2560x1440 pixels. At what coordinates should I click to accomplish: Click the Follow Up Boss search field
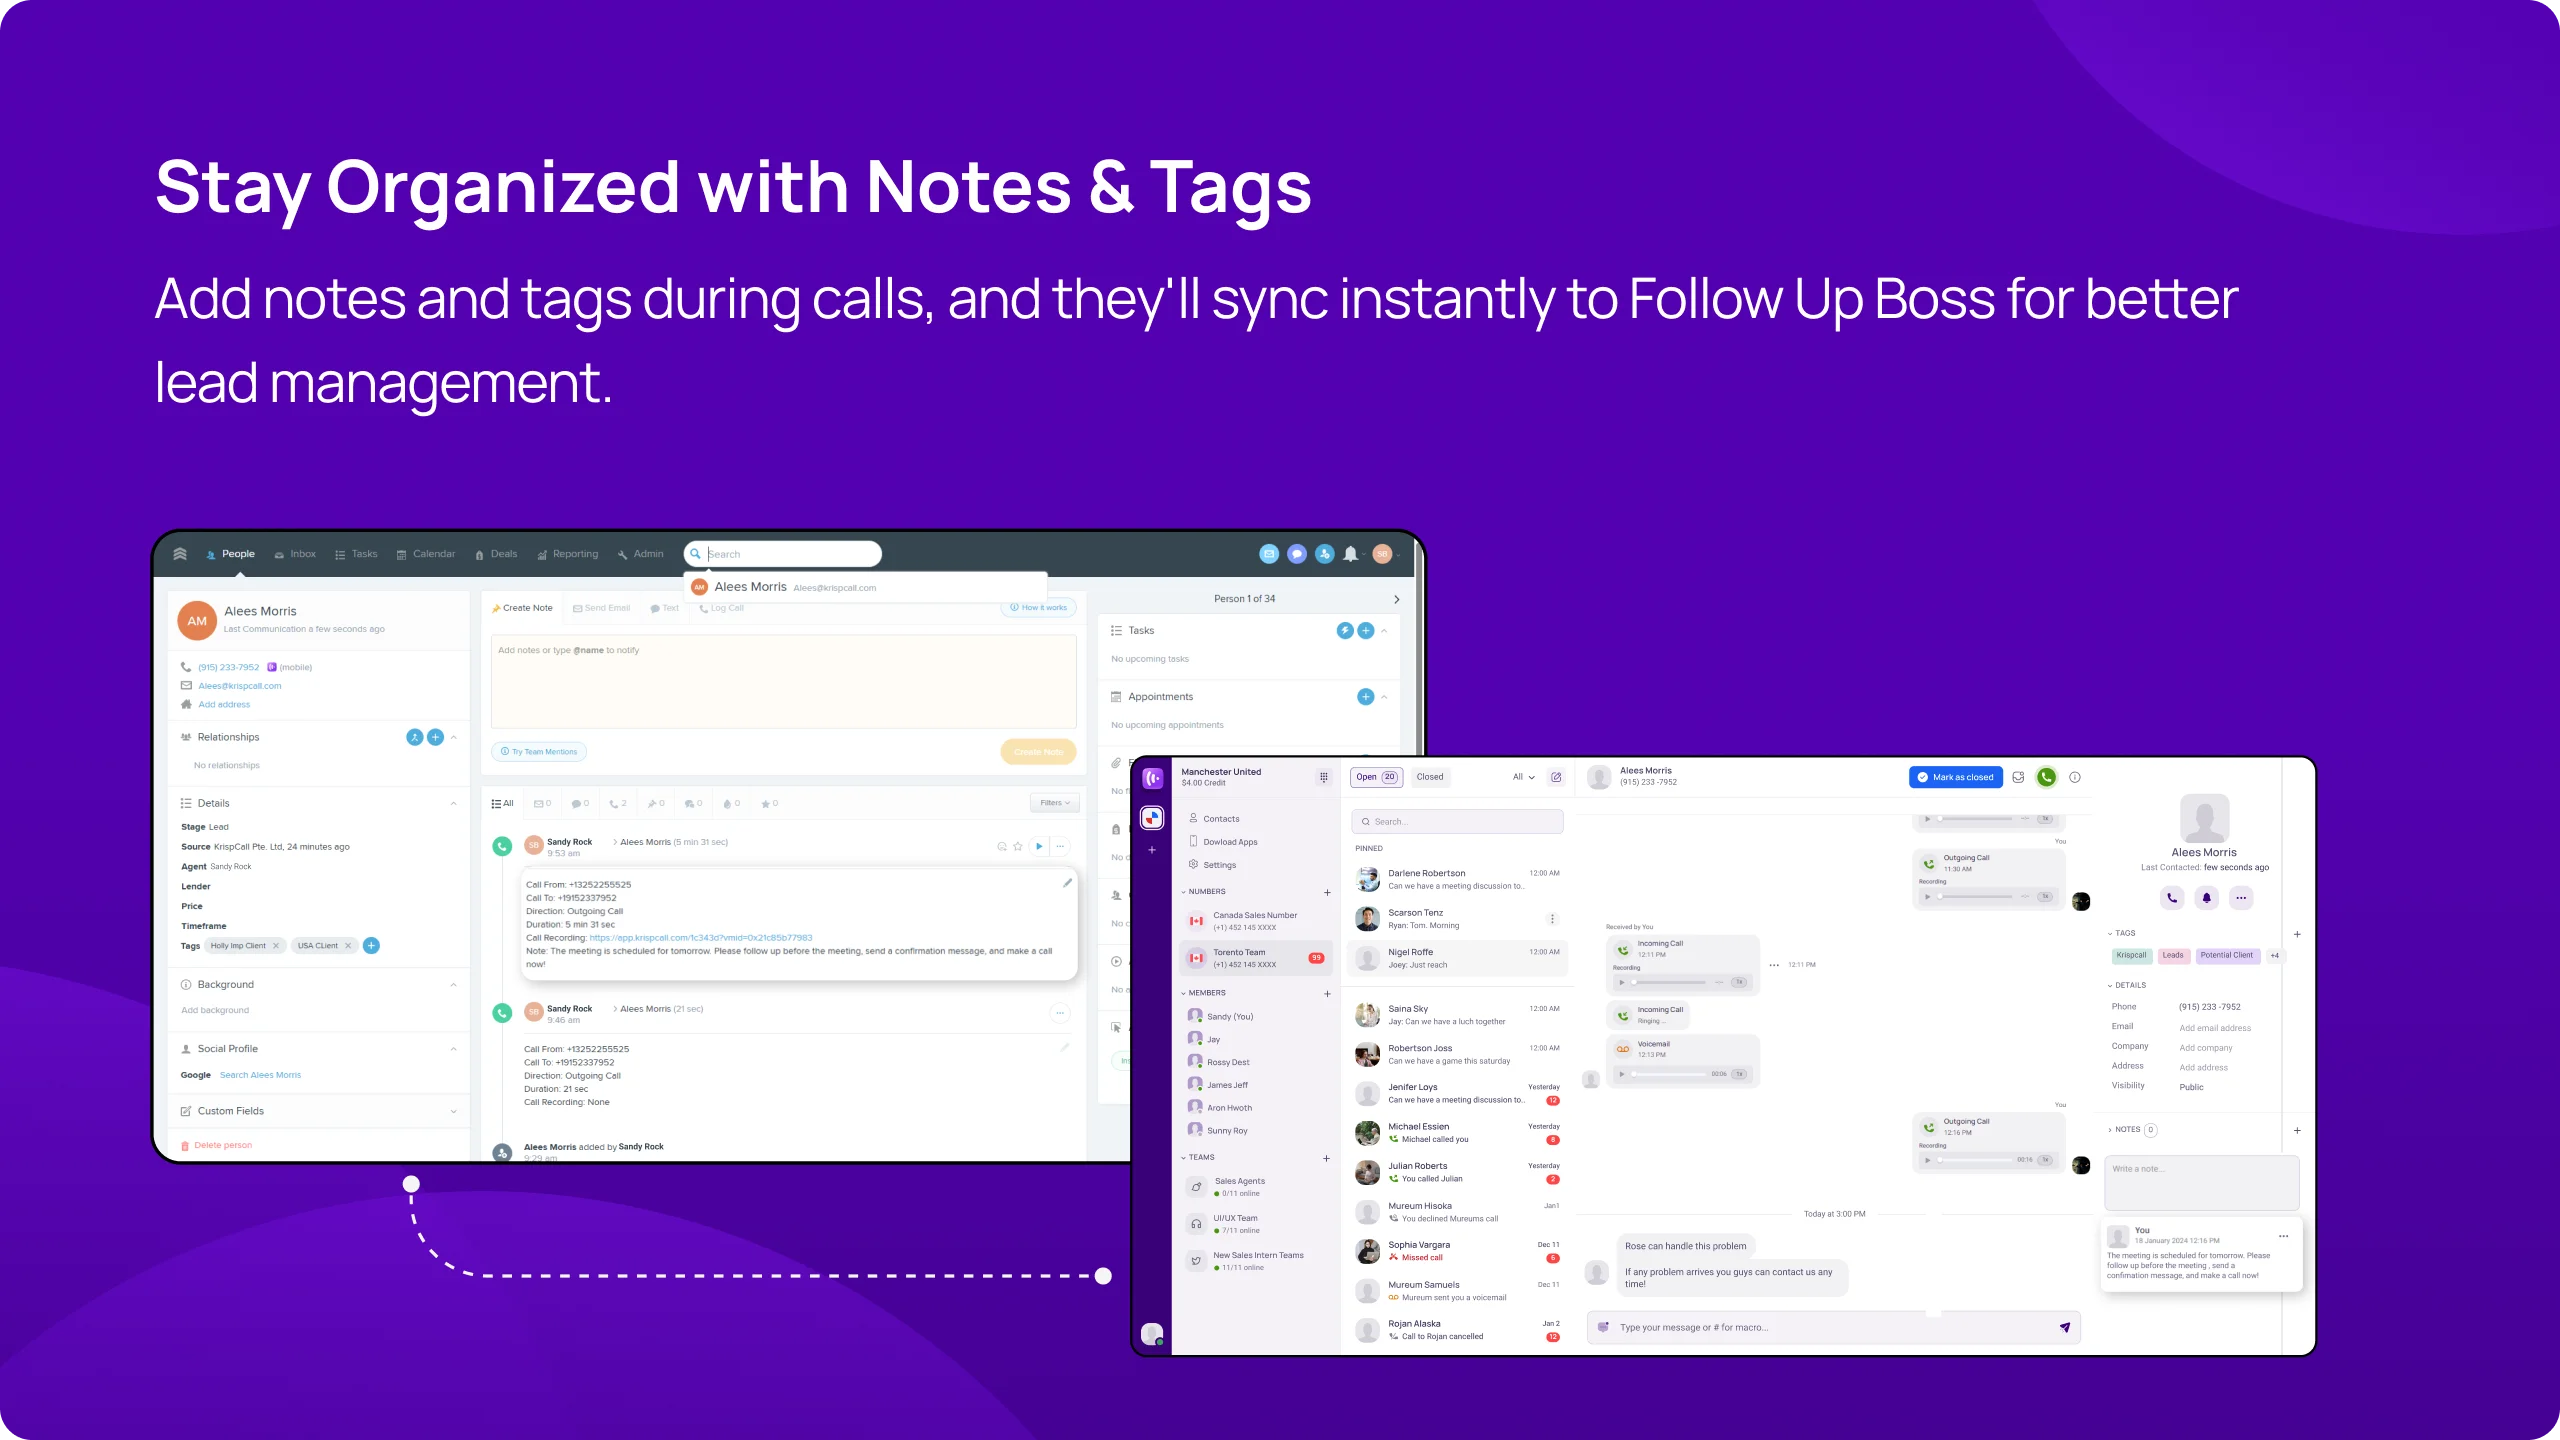coord(782,554)
